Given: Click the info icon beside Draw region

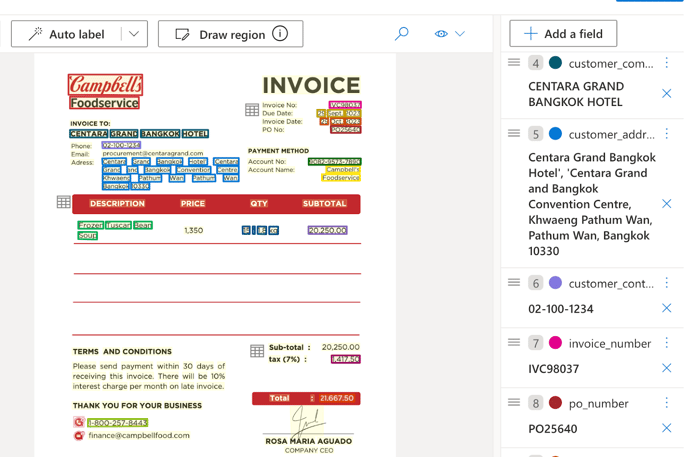Looking at the screenshot, I should click(x=280, y=34).
